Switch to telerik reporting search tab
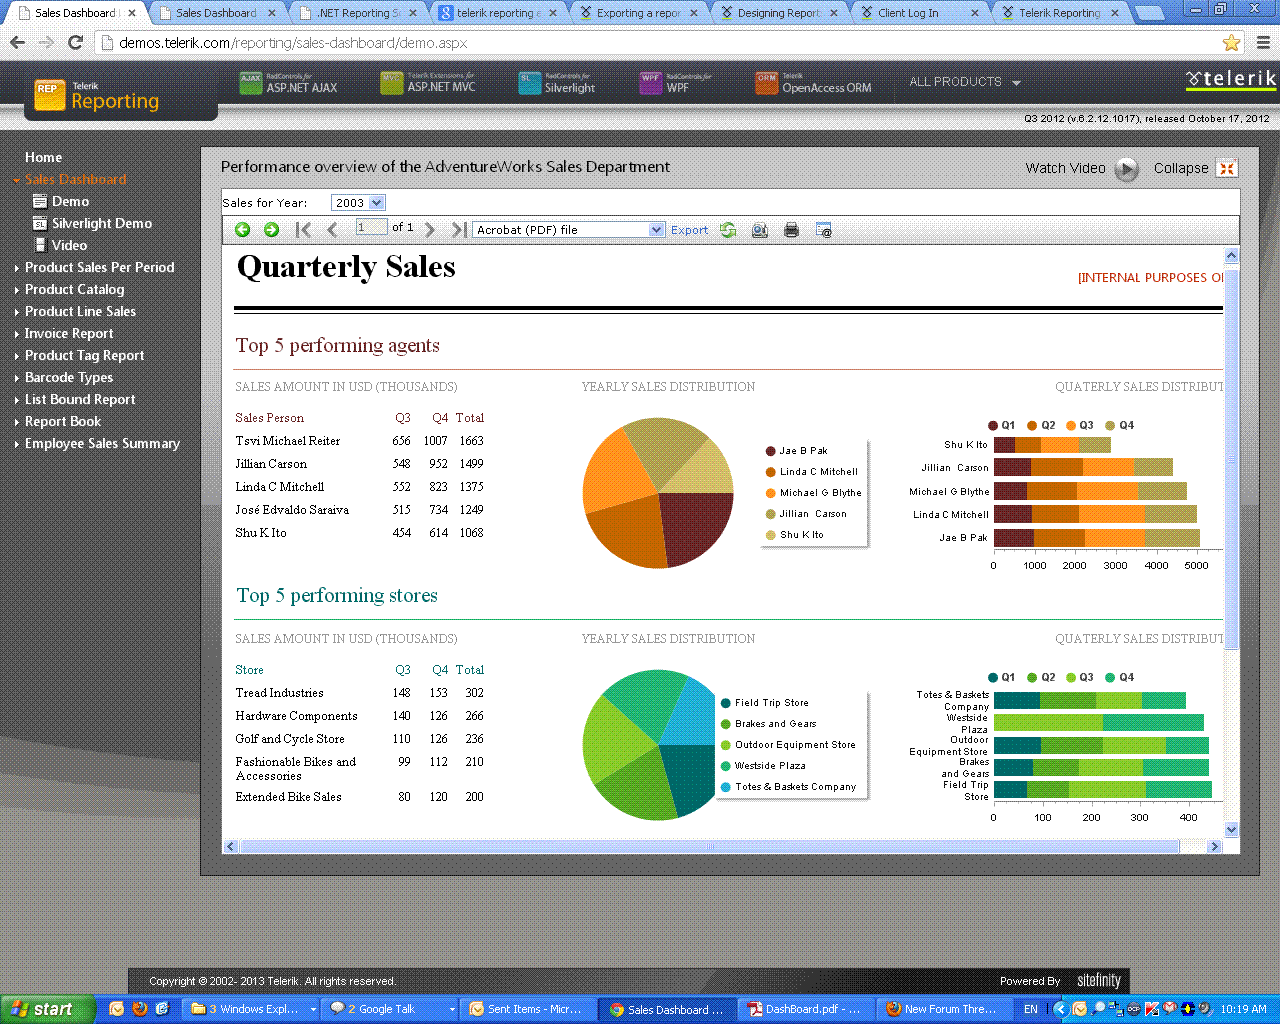The width and height of the screenshot is (1280, 1024). [x=498, y=13]
